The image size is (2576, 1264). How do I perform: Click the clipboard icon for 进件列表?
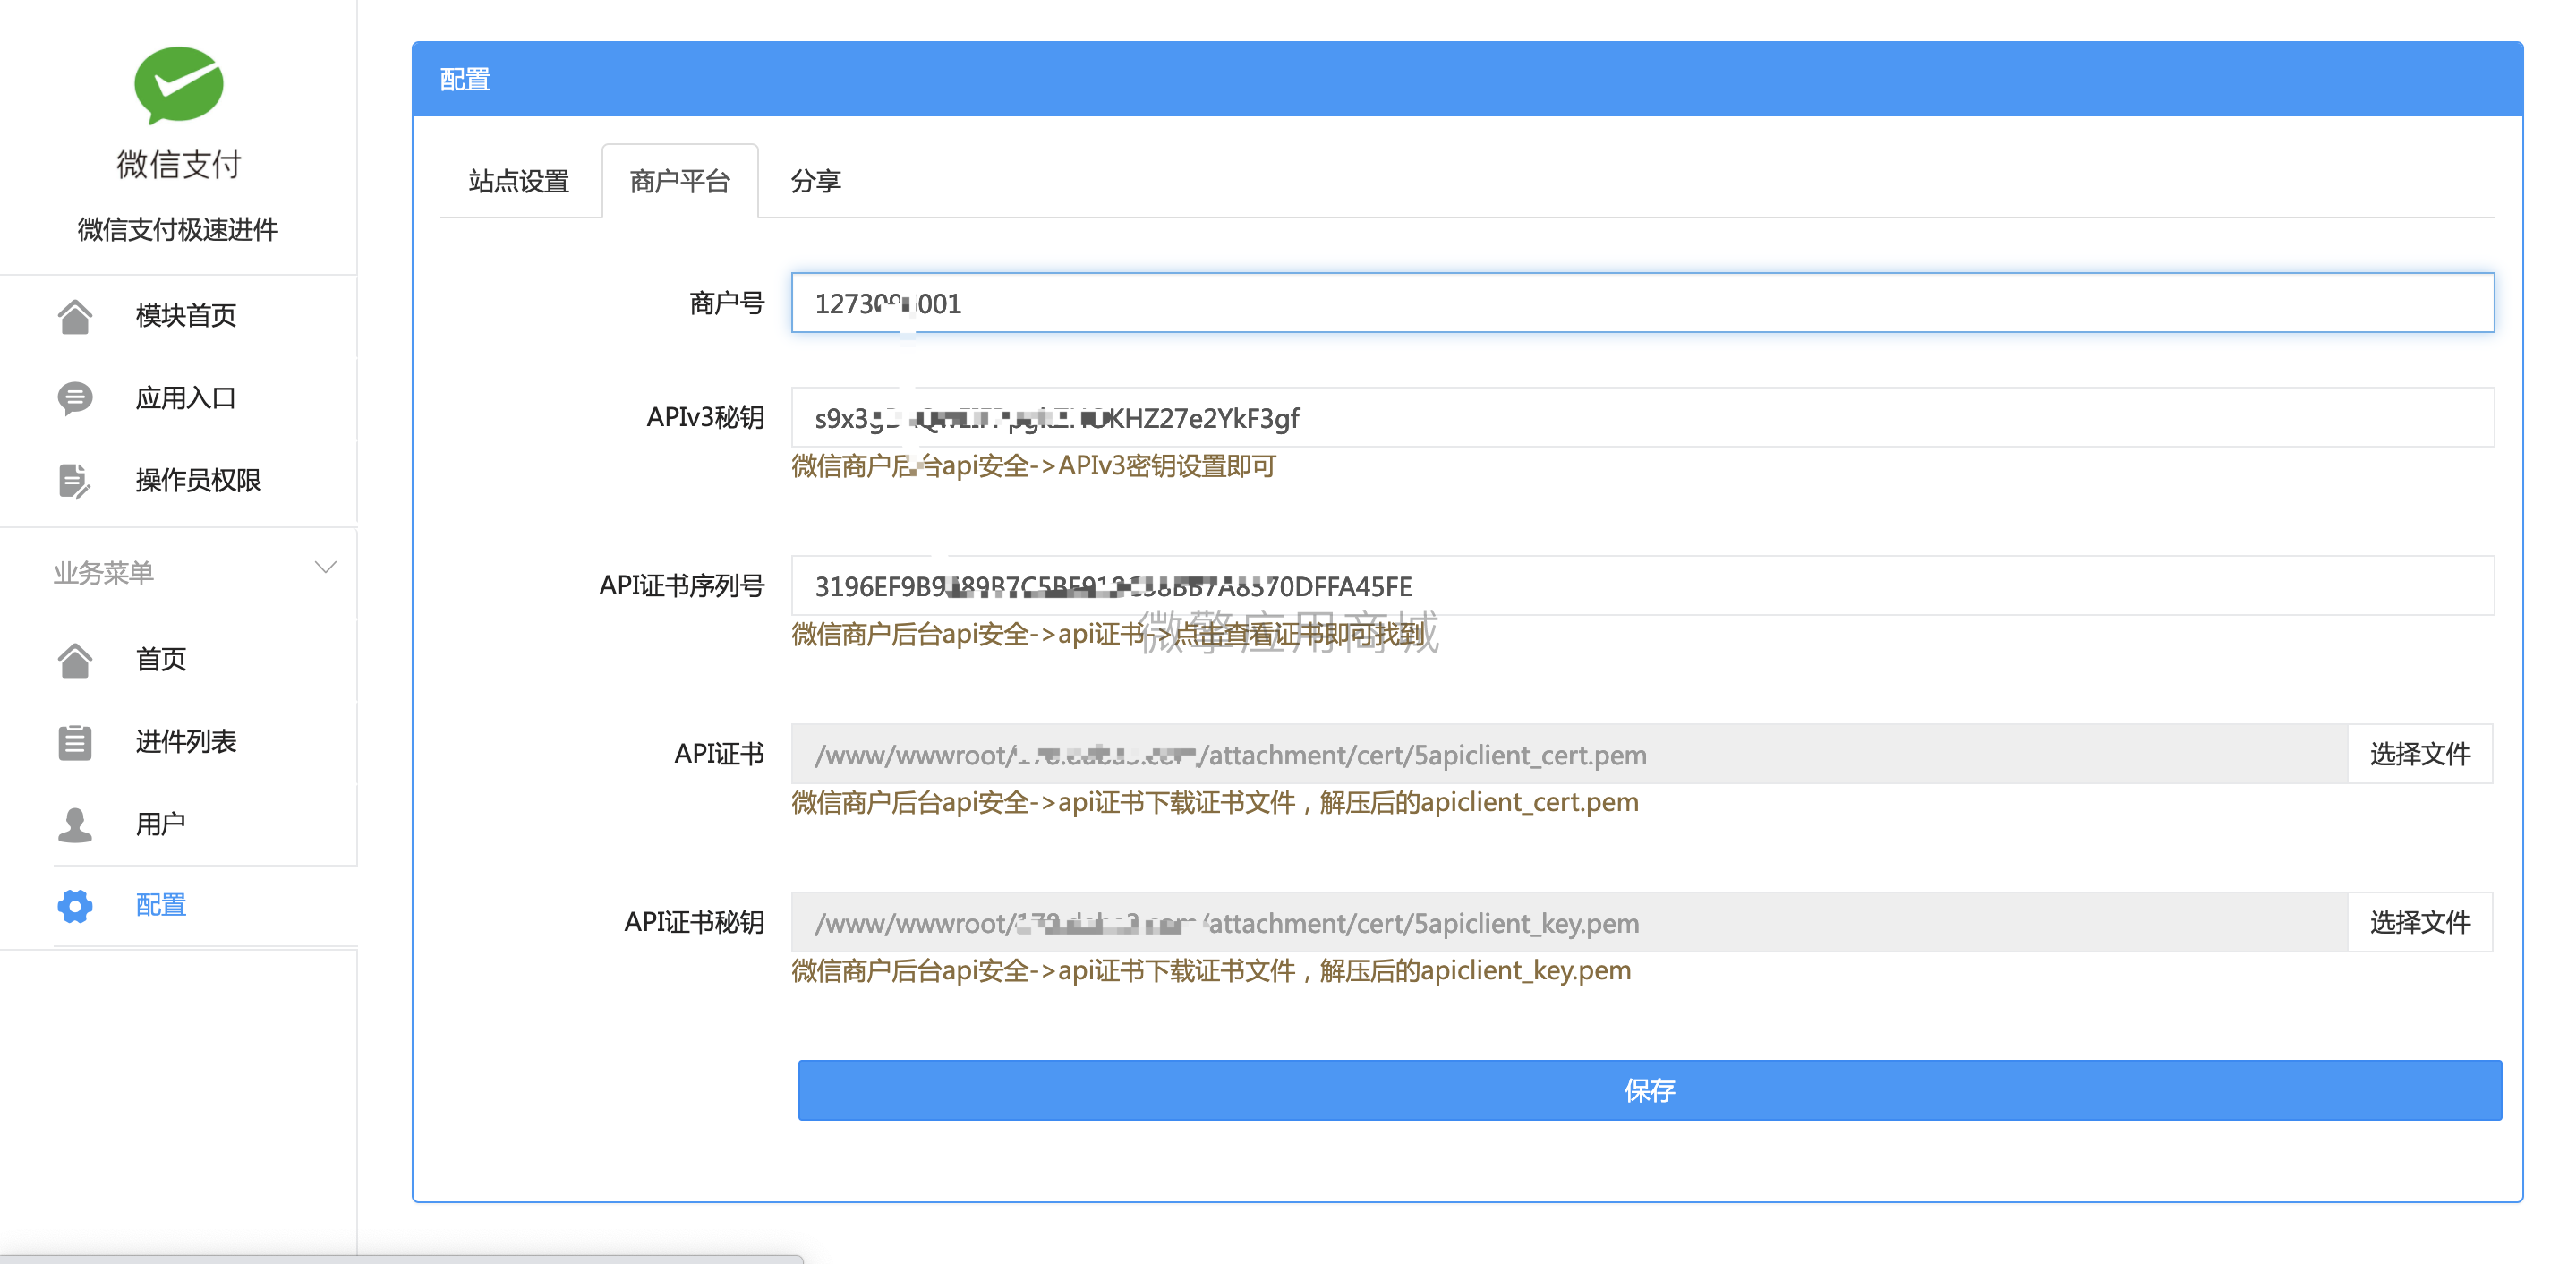click(75, 742)
